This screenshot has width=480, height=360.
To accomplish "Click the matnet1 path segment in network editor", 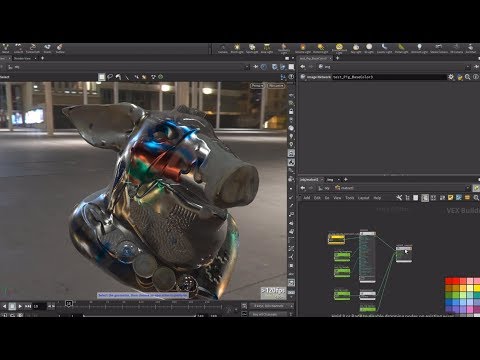I will (x=345, y=188).
